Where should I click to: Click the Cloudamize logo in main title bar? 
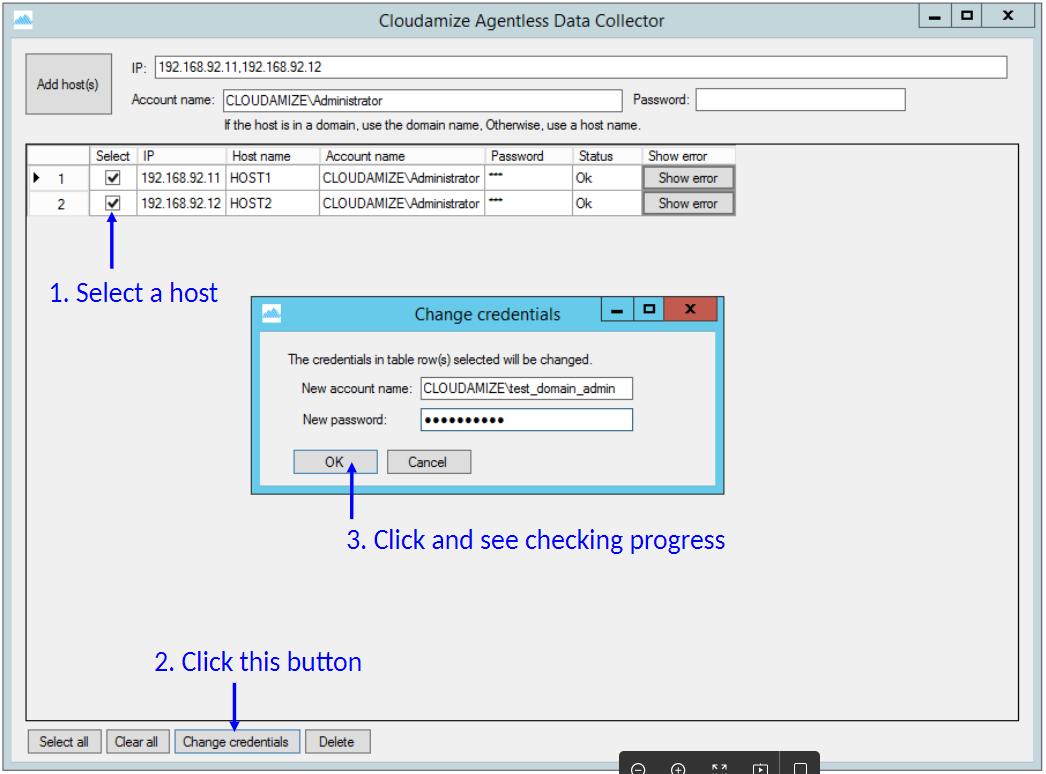[x=23, y=20]
